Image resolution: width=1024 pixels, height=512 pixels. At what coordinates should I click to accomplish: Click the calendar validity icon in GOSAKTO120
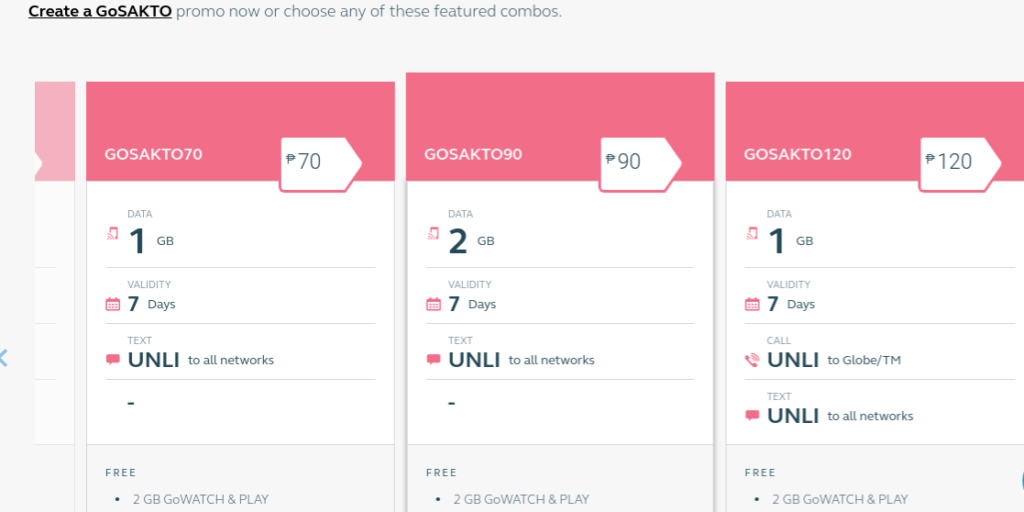[752, 304]
